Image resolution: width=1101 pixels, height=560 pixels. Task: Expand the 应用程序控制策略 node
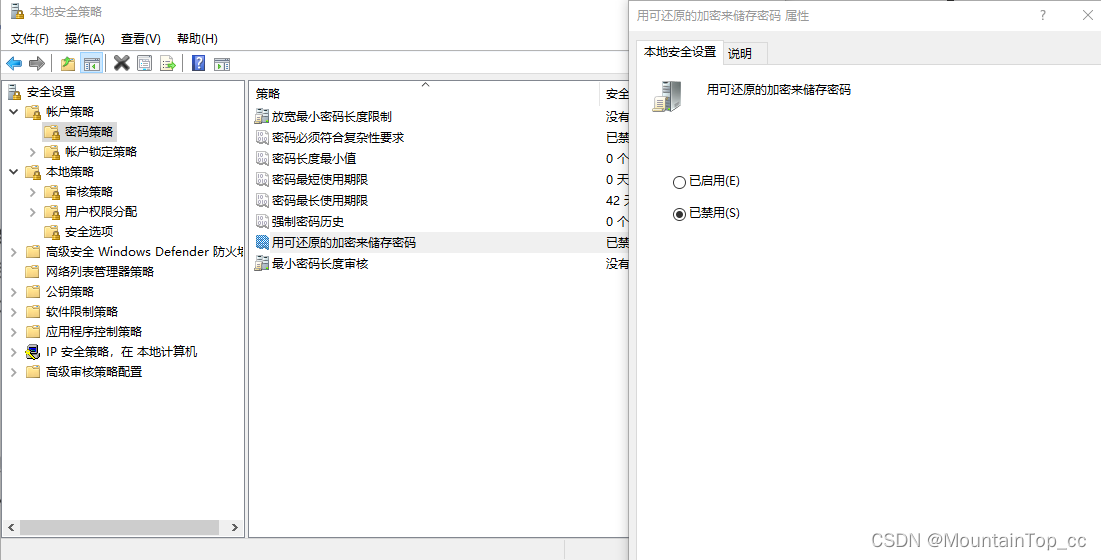pyautogui.click(x=13, y=331)
